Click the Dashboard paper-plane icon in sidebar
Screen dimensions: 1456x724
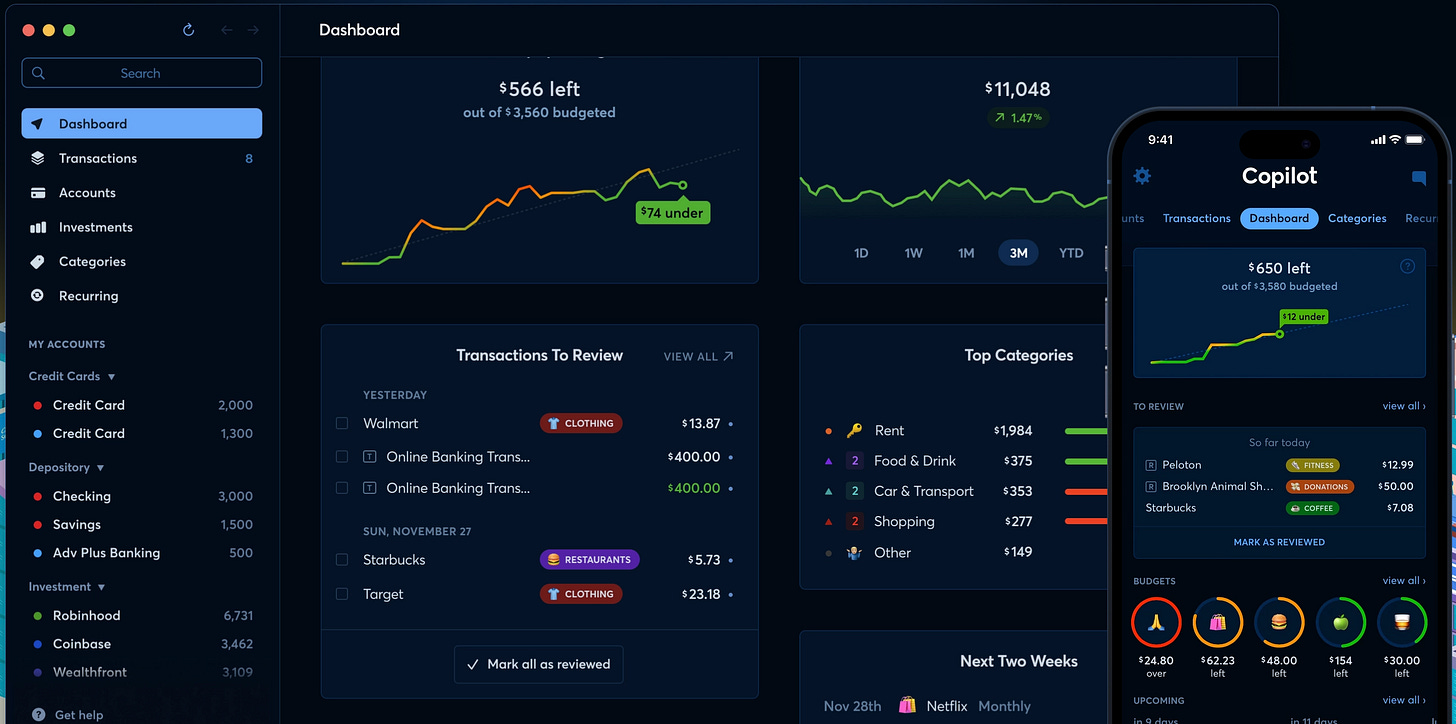(38, 124)
